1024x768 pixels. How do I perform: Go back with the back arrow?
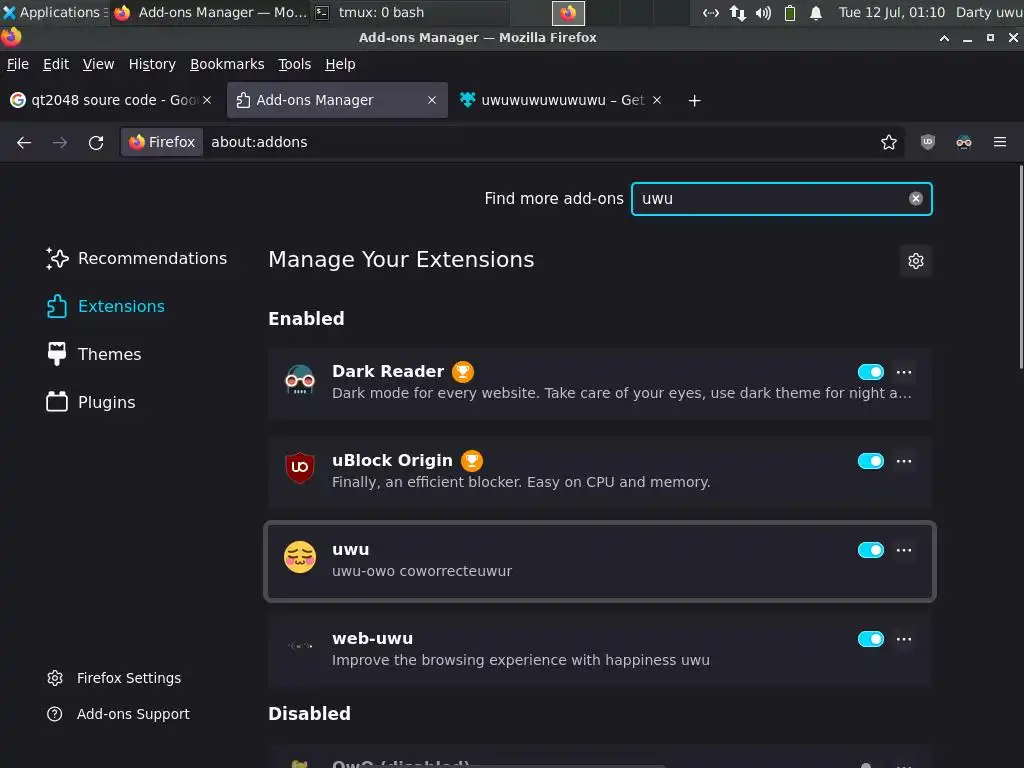click(24, 142)
